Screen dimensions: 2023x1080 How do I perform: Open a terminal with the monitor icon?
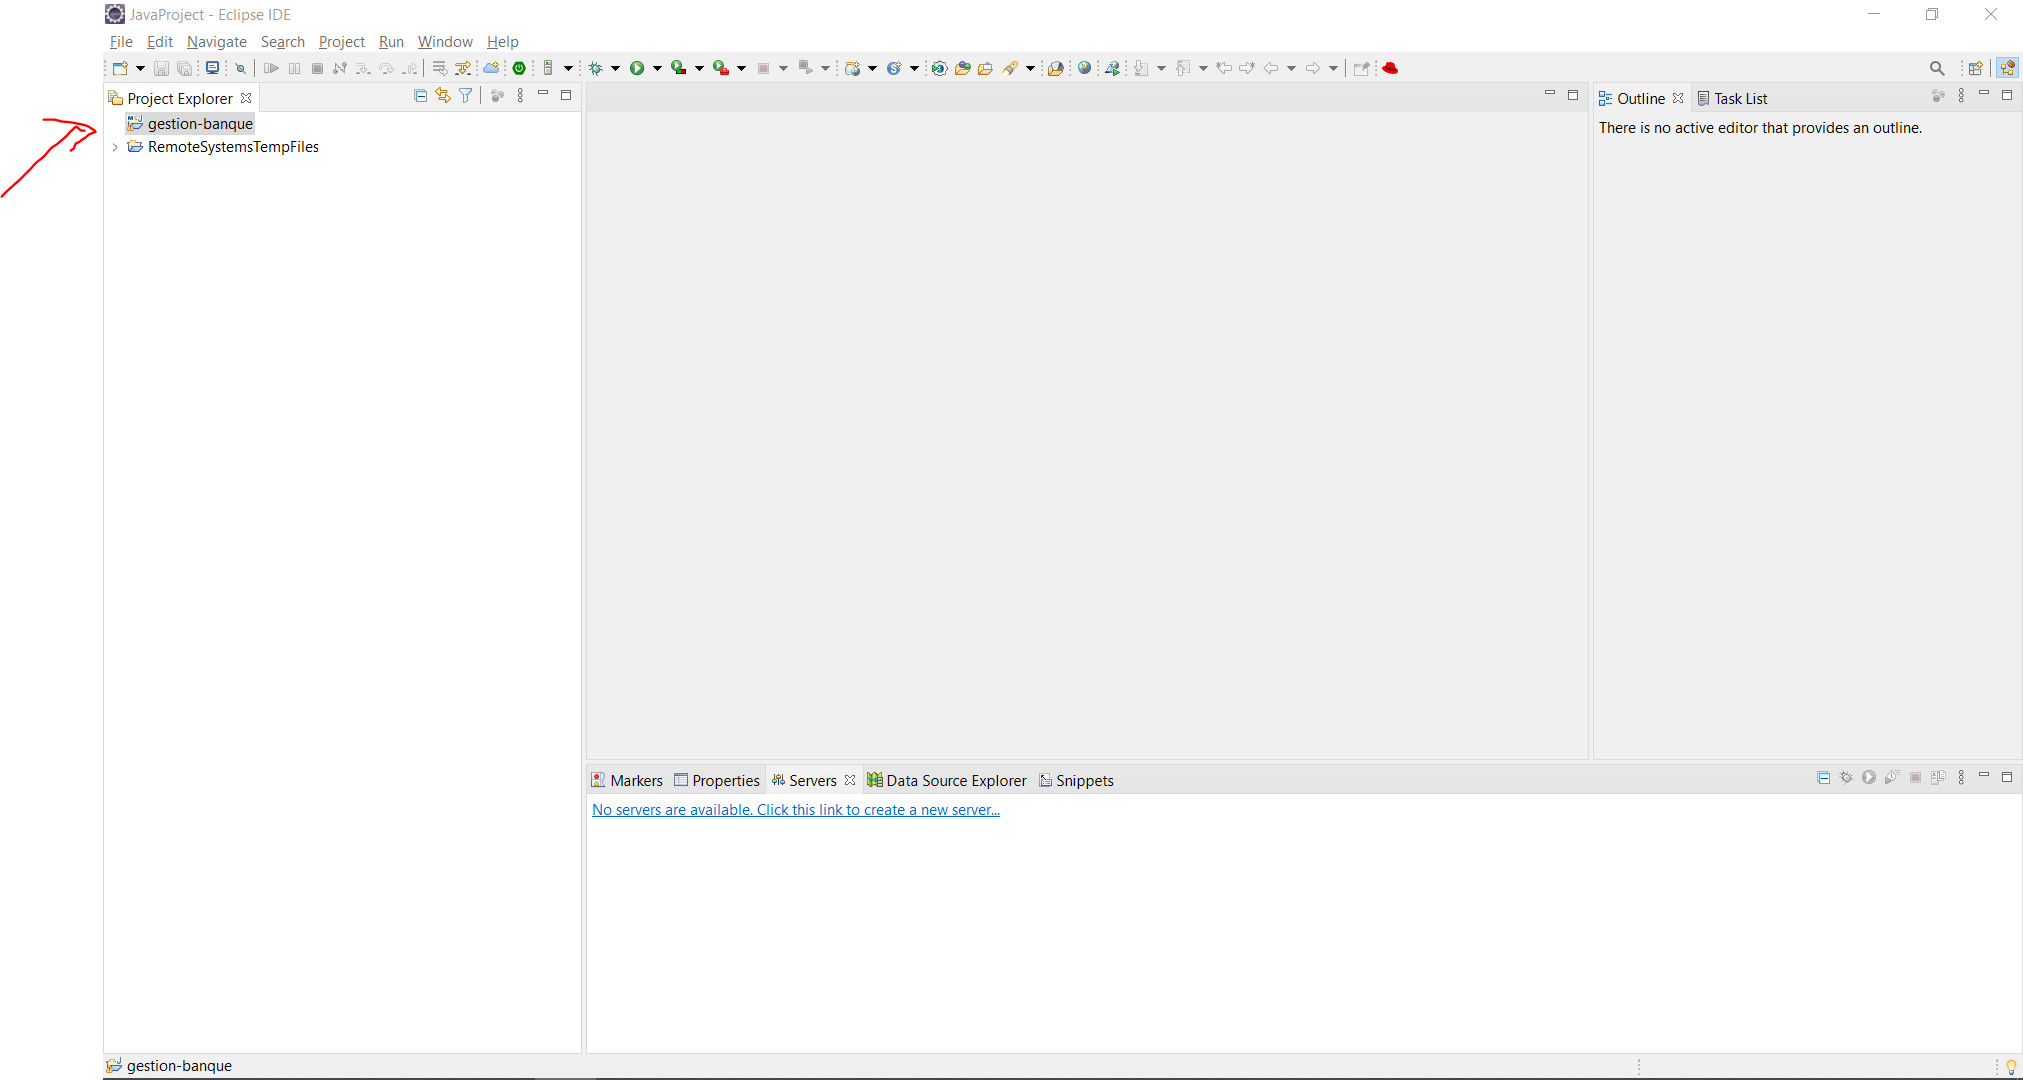[x=212, y=68]
